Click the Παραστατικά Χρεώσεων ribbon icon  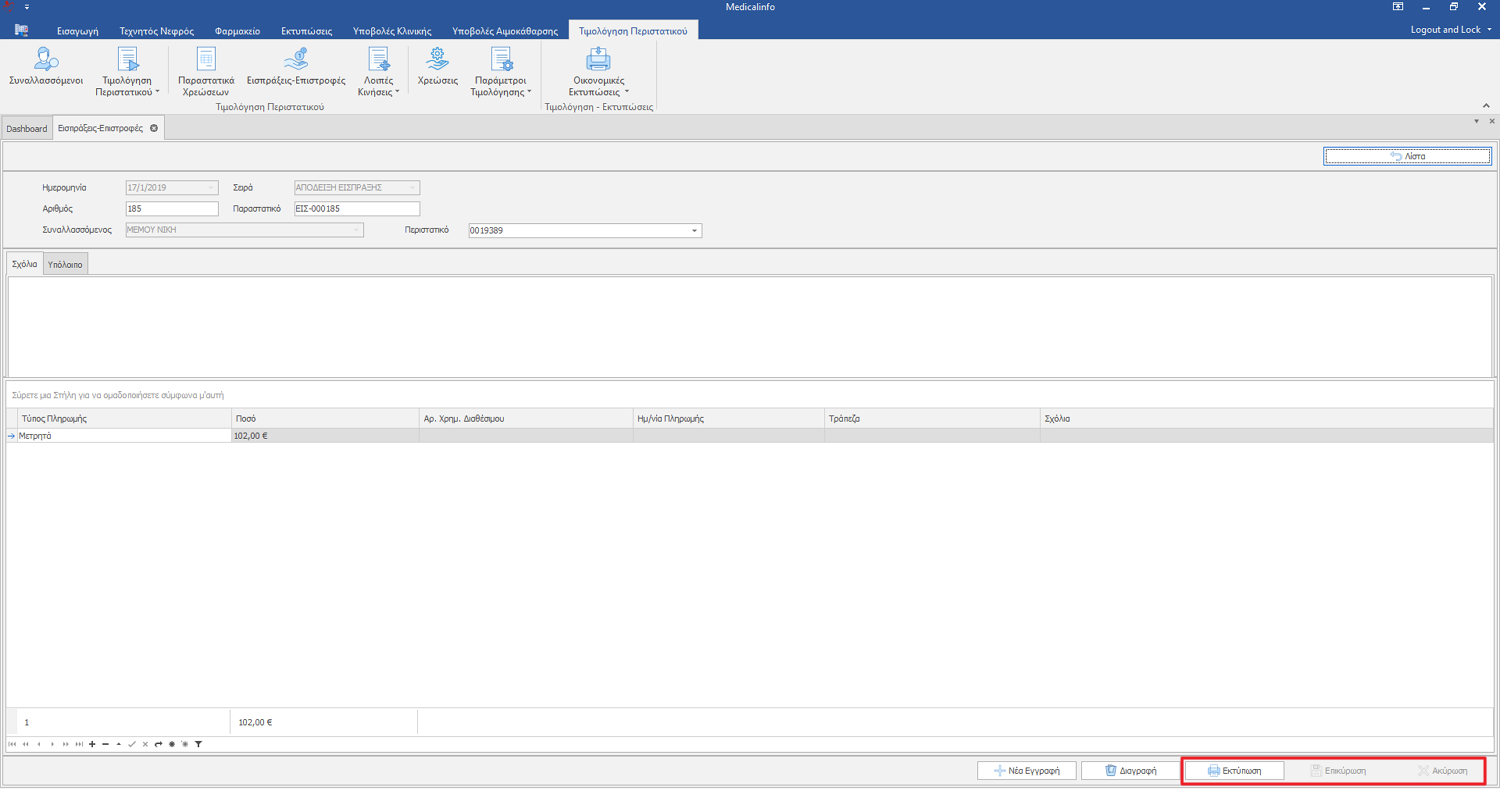click(206, 70)
